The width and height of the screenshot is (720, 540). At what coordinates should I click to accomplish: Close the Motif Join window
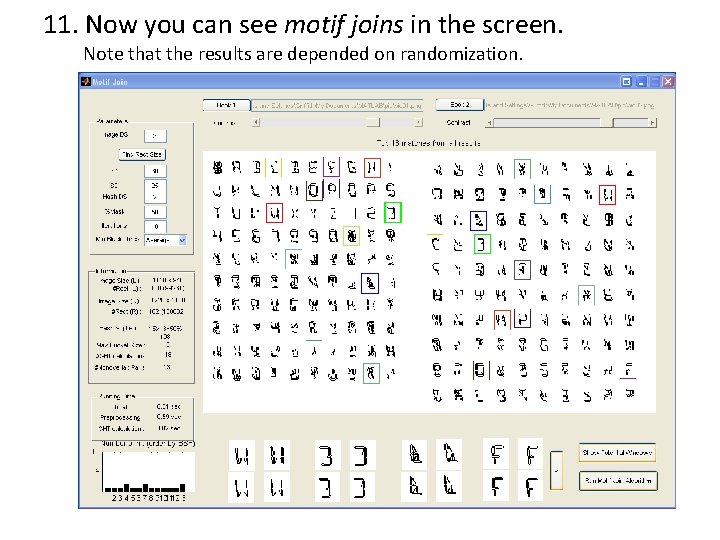click(668, 82)
